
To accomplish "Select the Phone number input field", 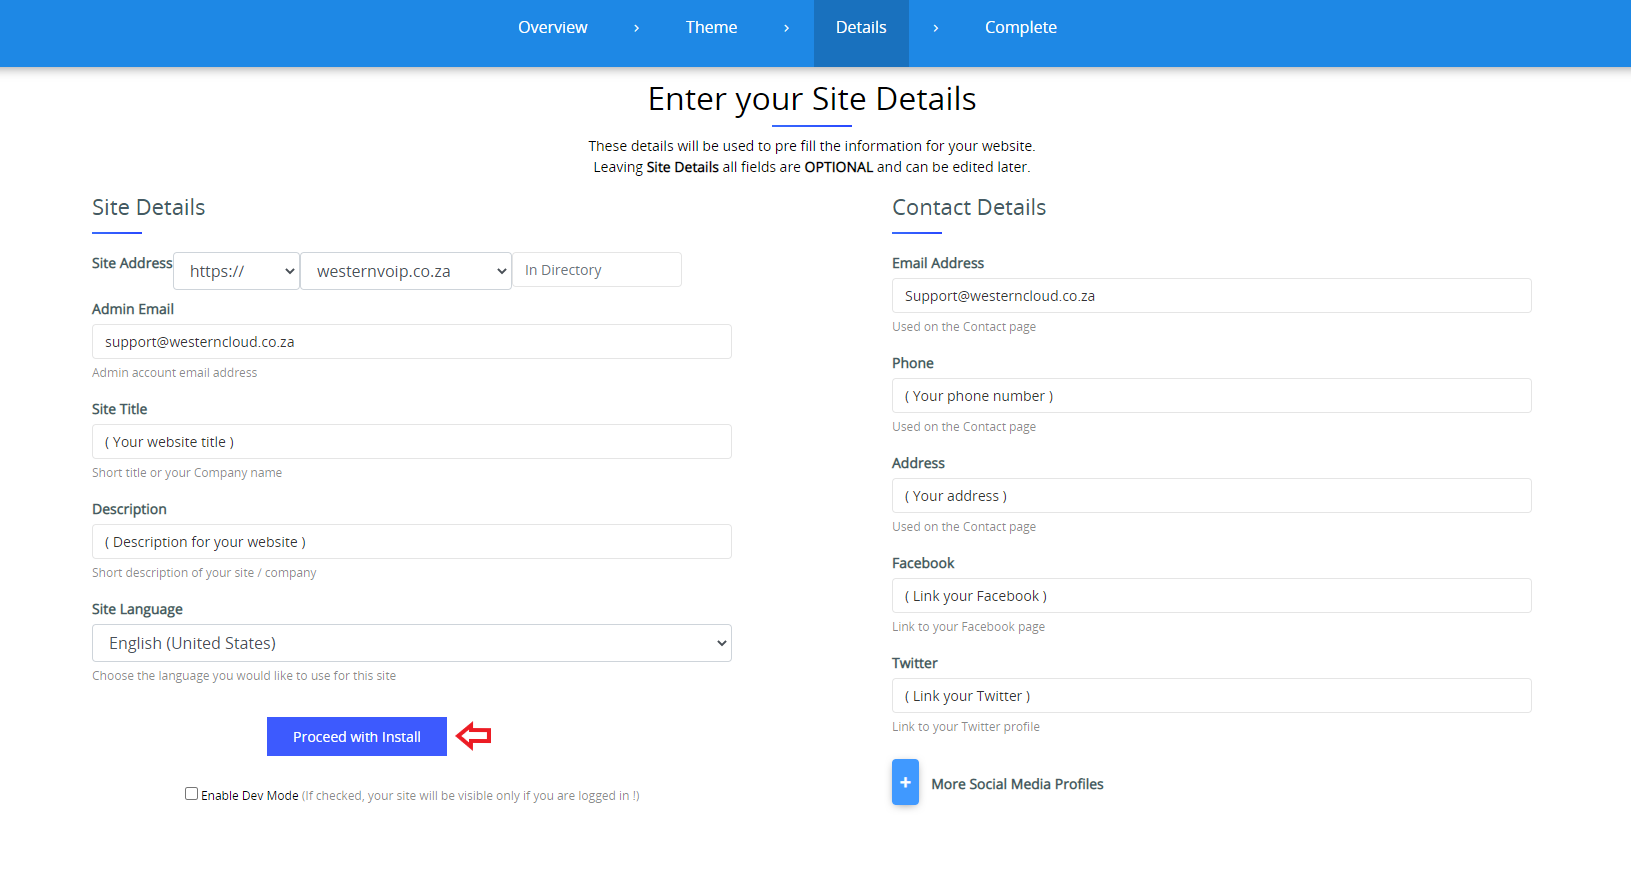I will click(1211, 396).
